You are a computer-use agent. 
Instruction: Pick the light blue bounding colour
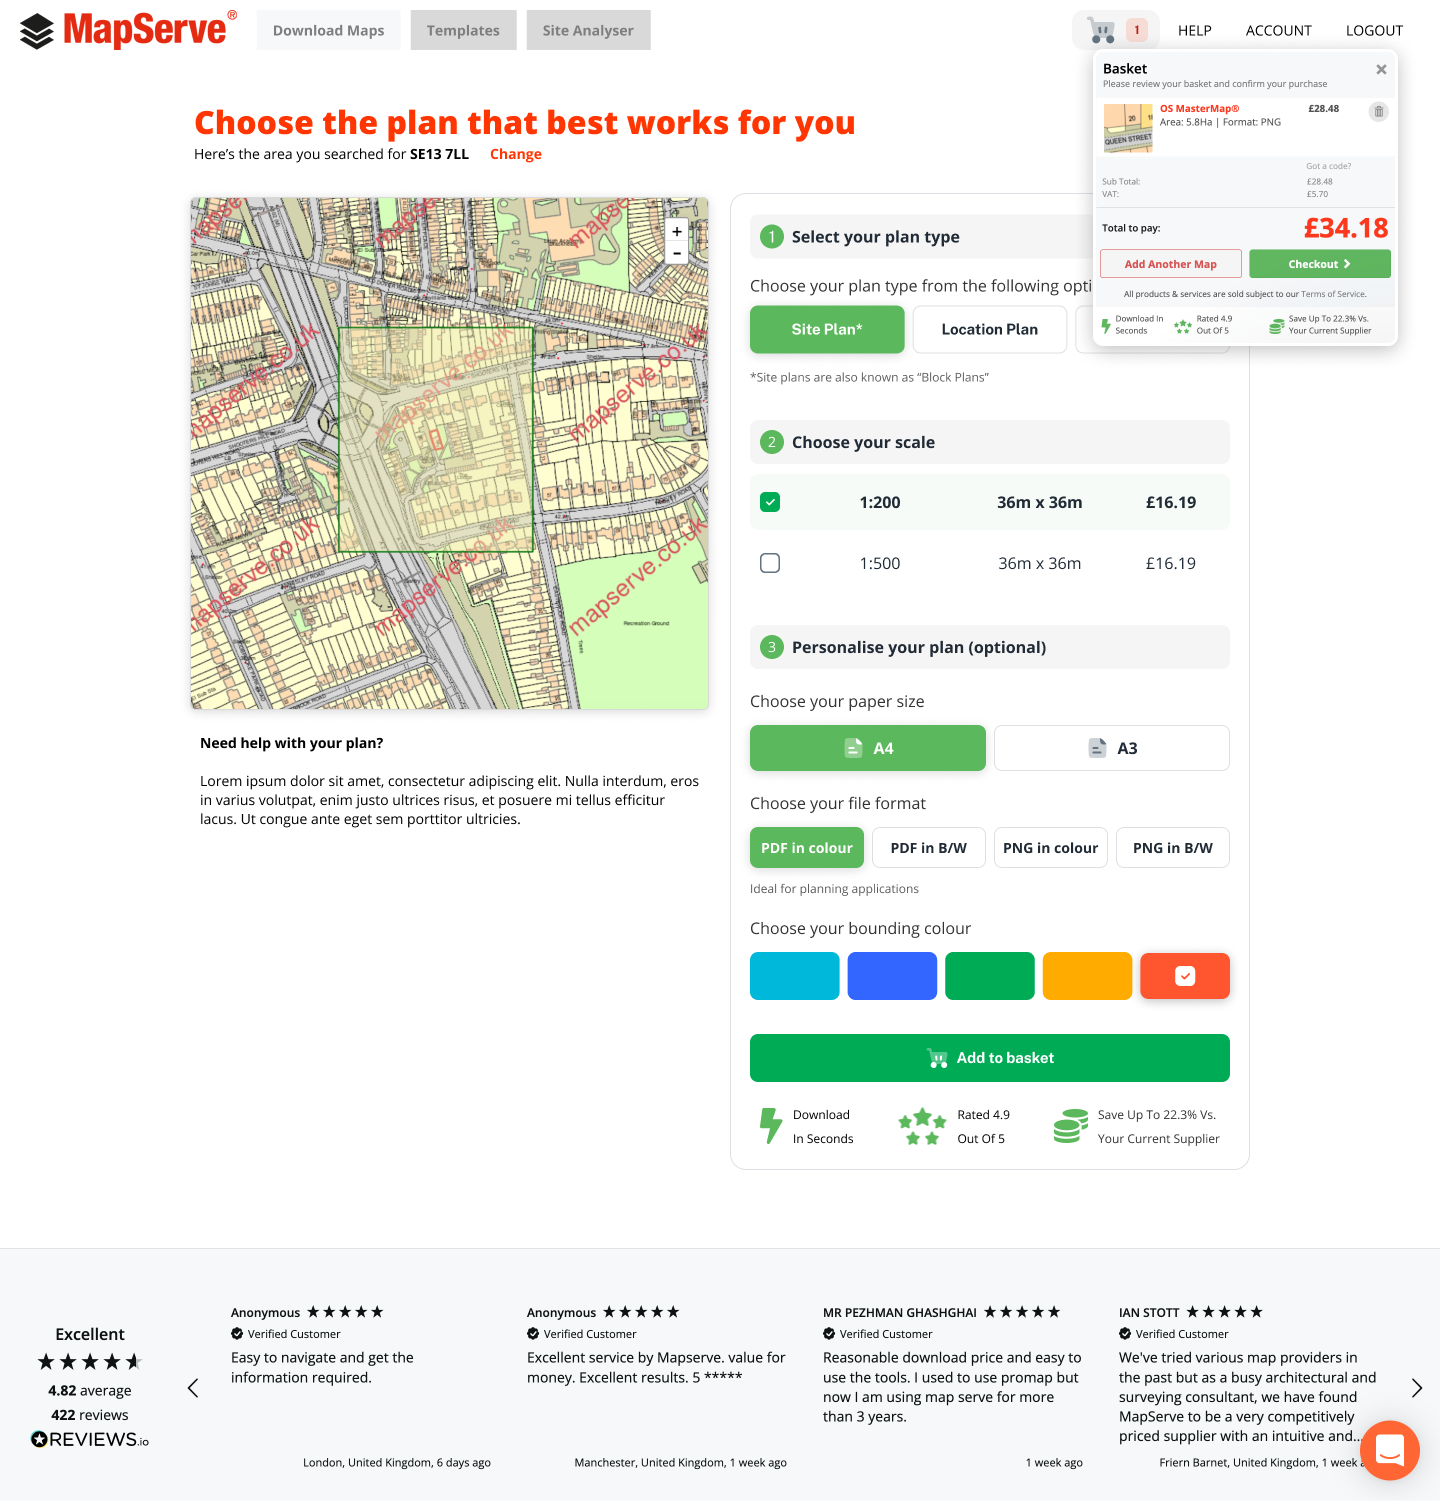(x=795, y=976)
